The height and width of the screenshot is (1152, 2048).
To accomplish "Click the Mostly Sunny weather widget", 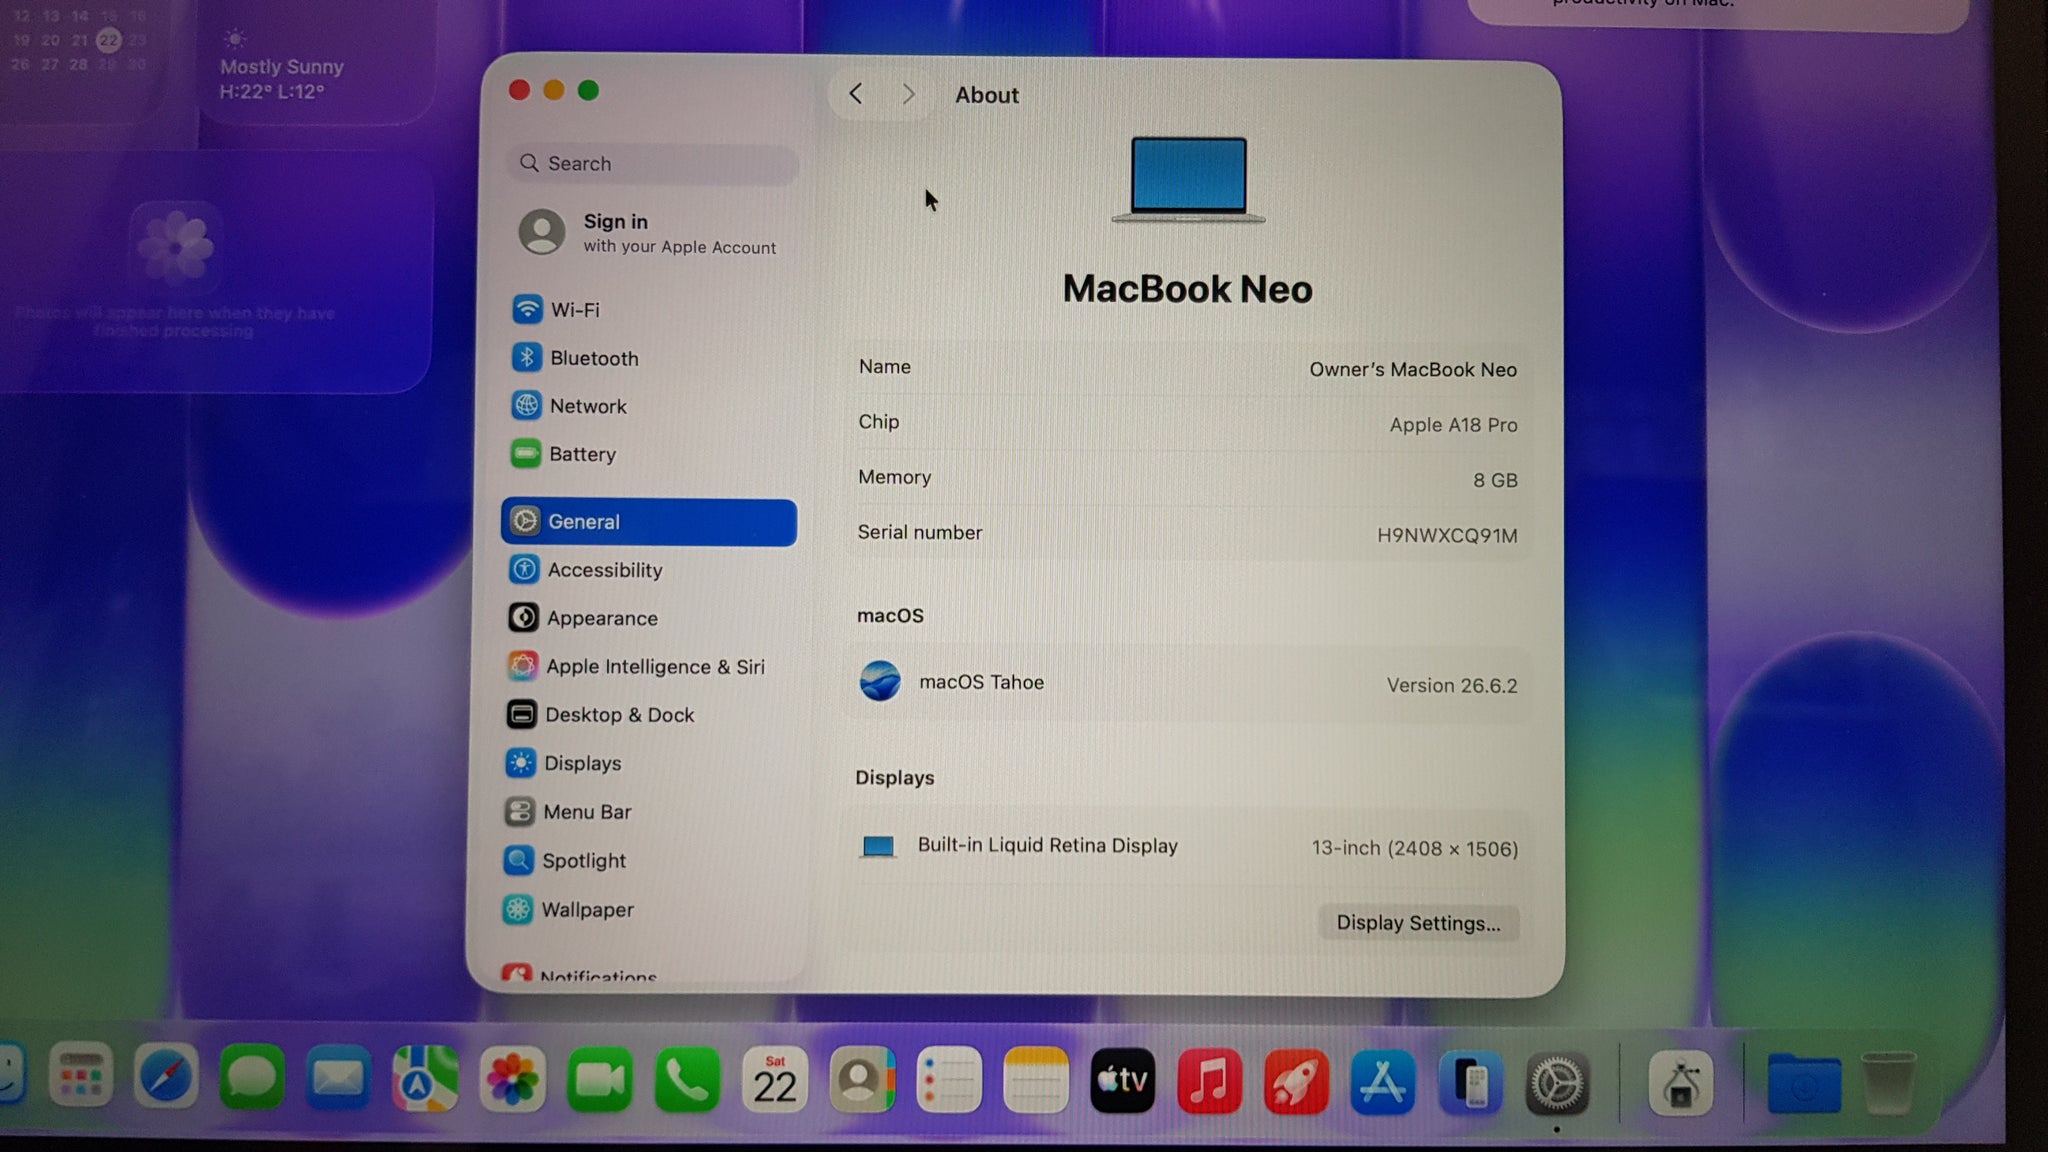I will pyautogui.click(x=318, y=62).
